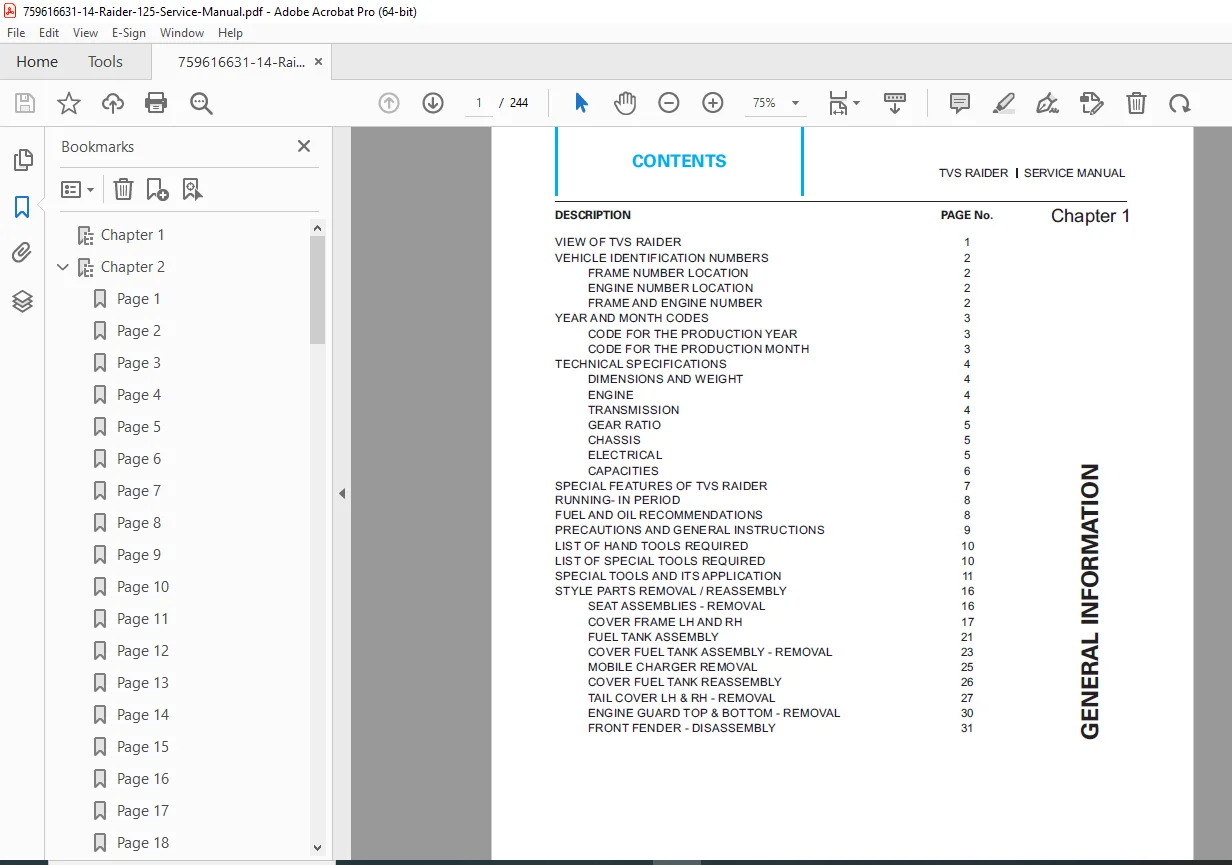1232x865 pixels.
Task: Click bookmarks scrollbar up arrow
Action: pyautogui.click(x=318, y=228)
